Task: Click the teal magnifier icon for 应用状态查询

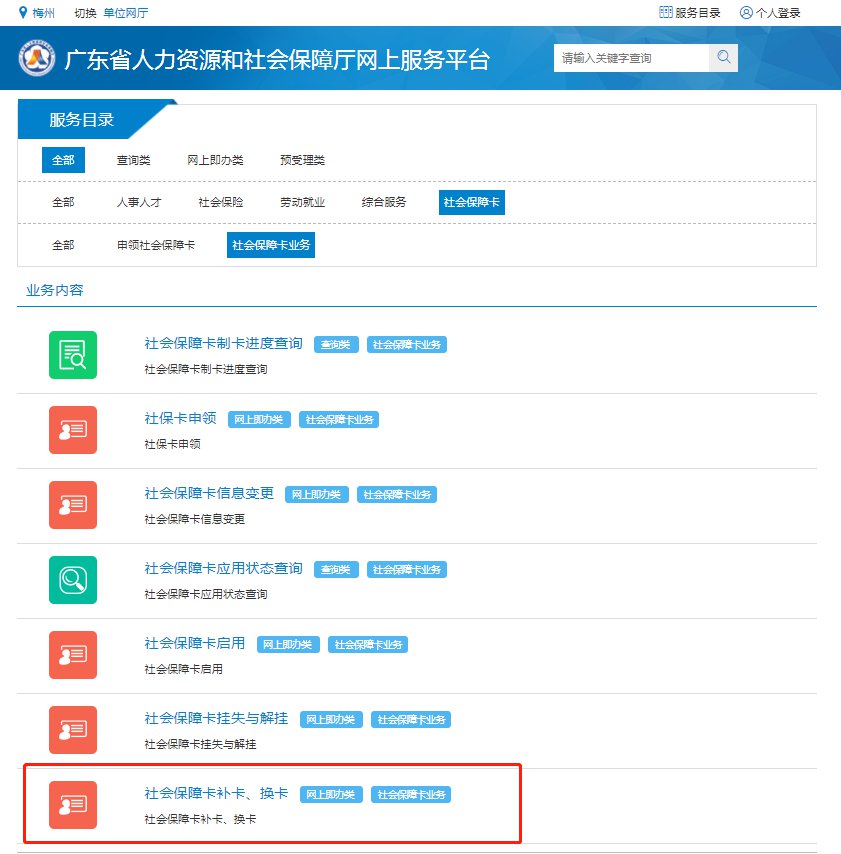Action: [73, 580]
